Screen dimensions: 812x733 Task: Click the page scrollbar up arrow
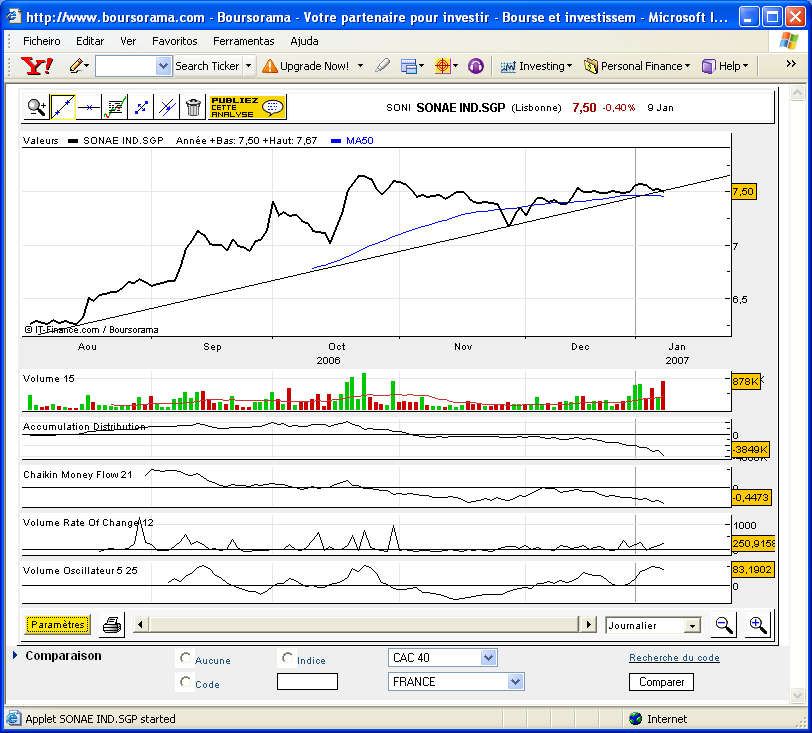[x=797, y=93]
